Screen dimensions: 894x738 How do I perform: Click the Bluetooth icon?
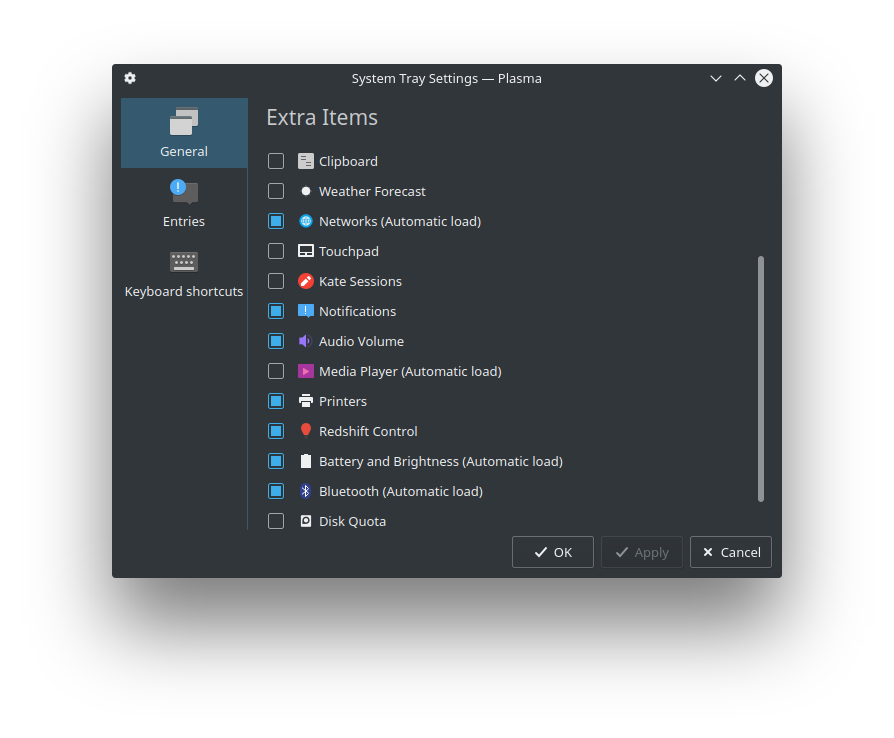click(x=306, y=491)
